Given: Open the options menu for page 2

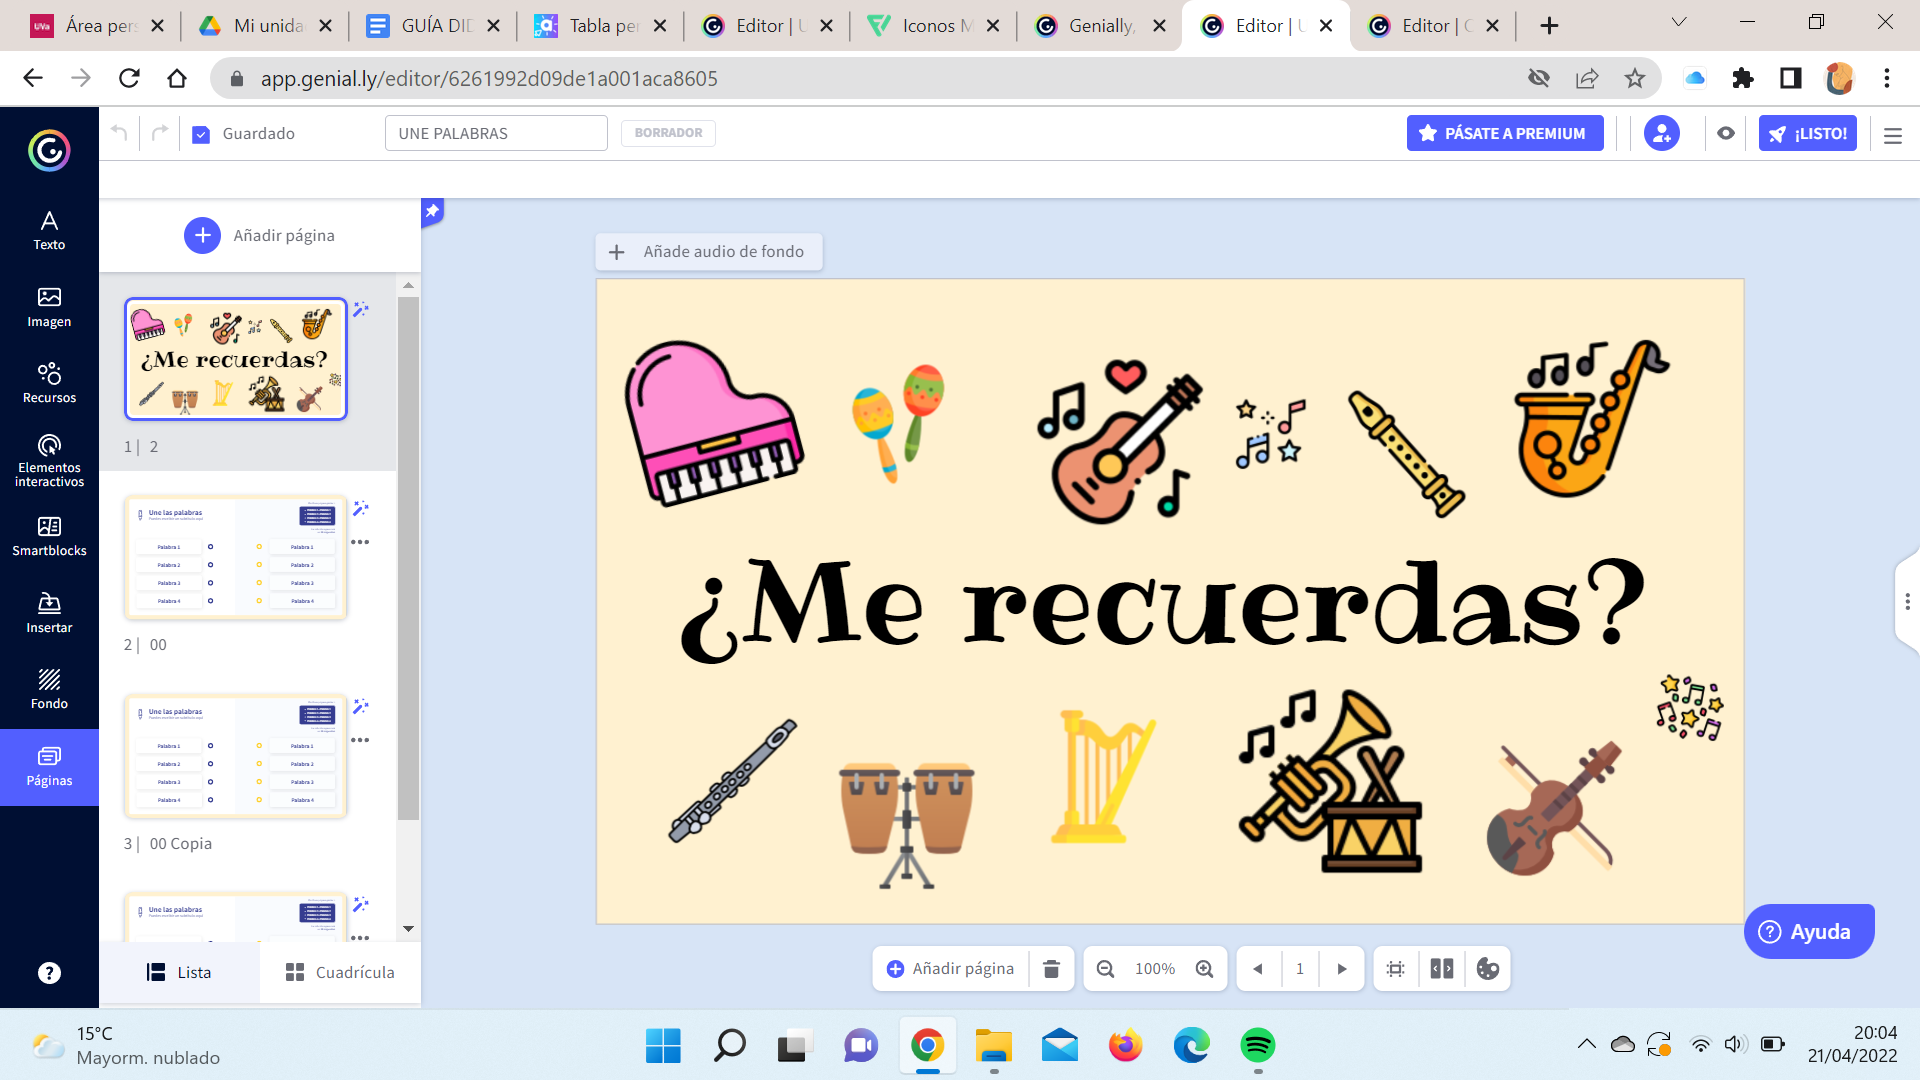Looking at the screenshot, I should 360,542.
